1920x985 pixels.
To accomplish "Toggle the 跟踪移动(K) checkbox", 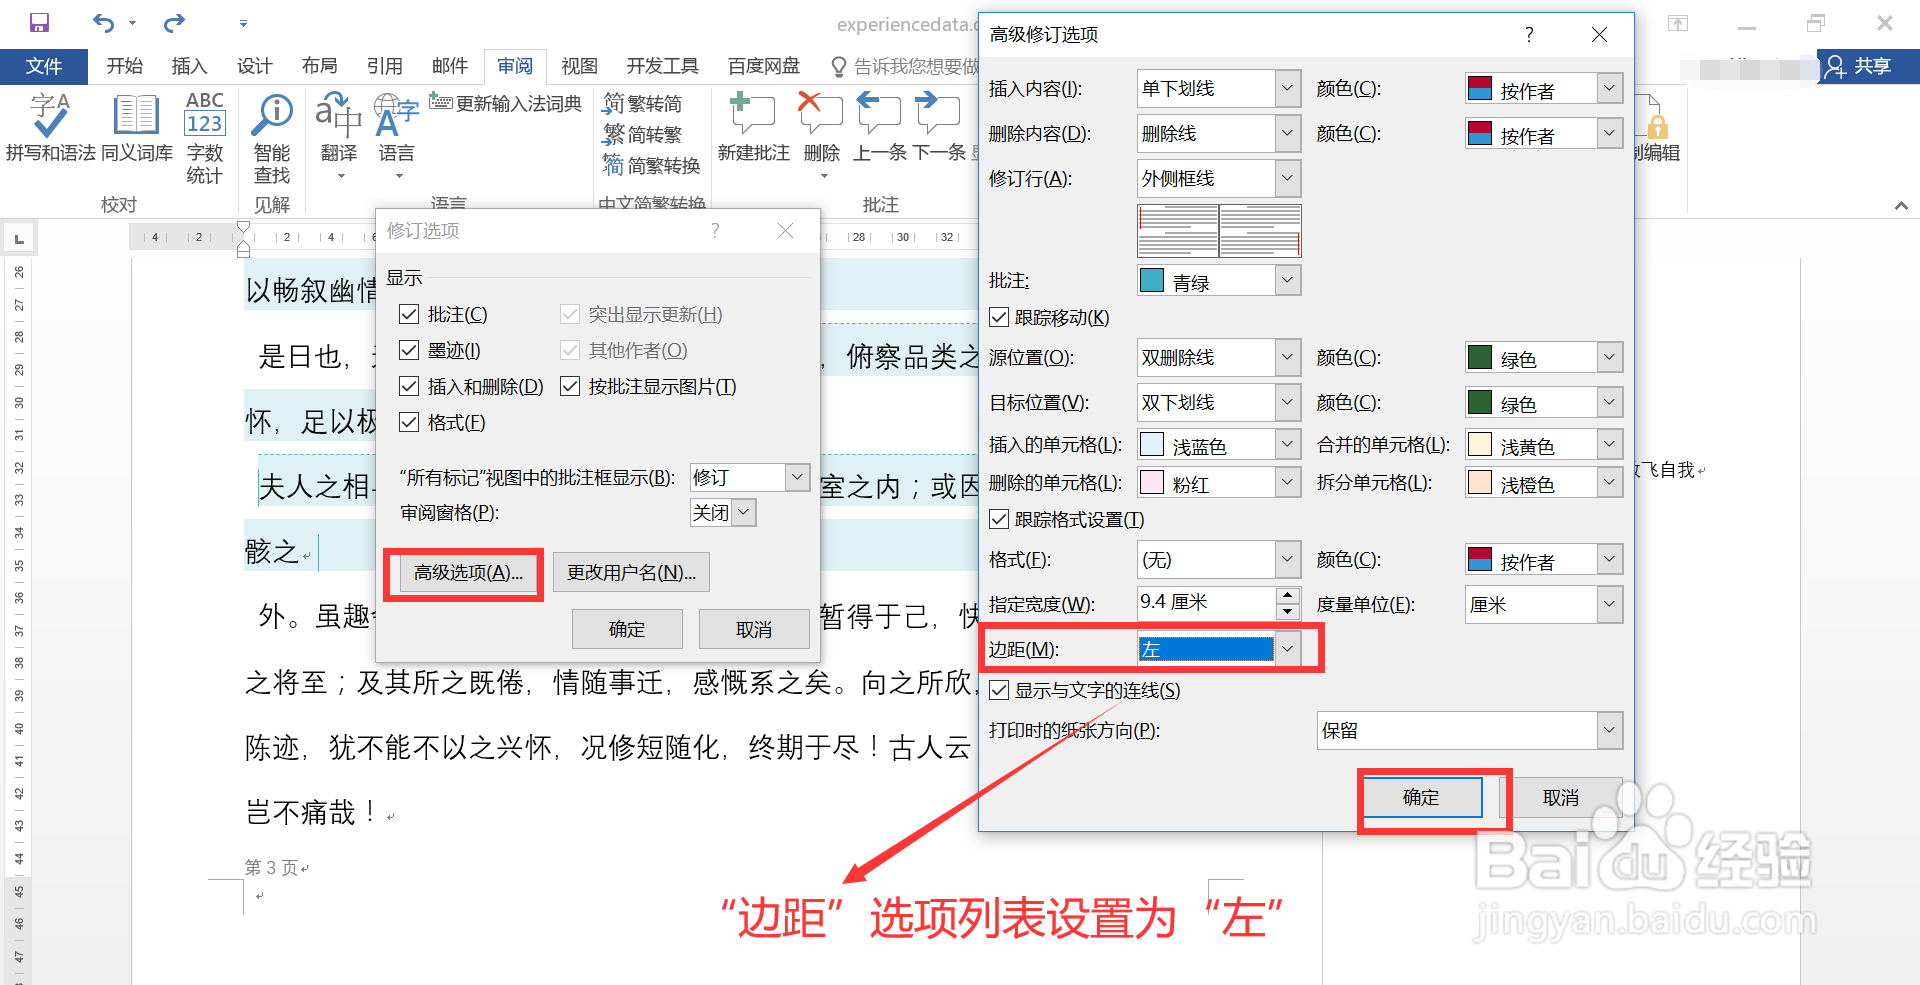I will click(x=999, y=318).
